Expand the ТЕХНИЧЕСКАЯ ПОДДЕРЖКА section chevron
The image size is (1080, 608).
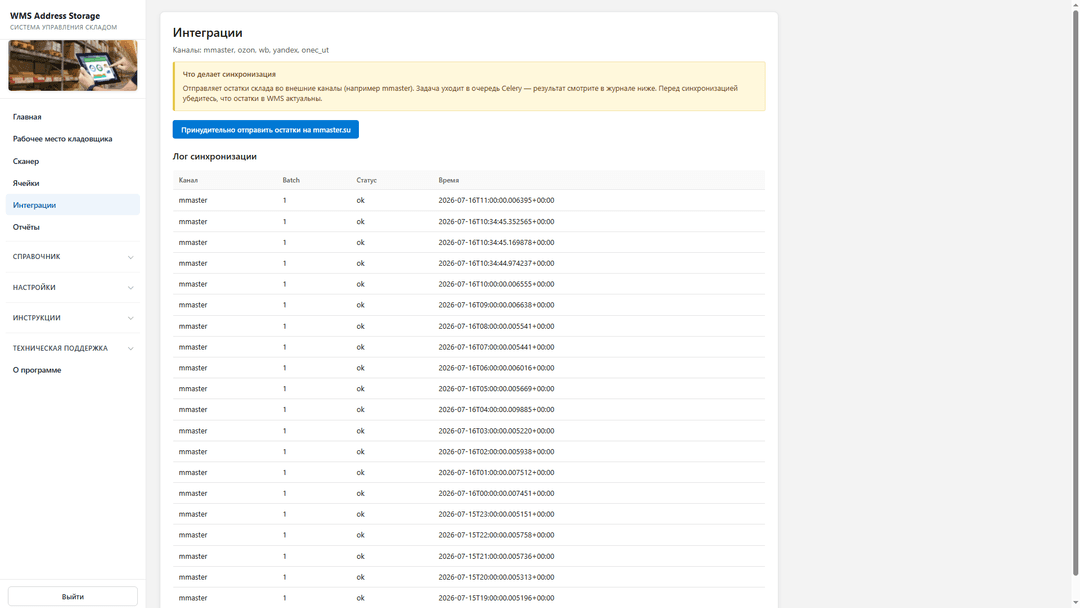pos(130,348)
